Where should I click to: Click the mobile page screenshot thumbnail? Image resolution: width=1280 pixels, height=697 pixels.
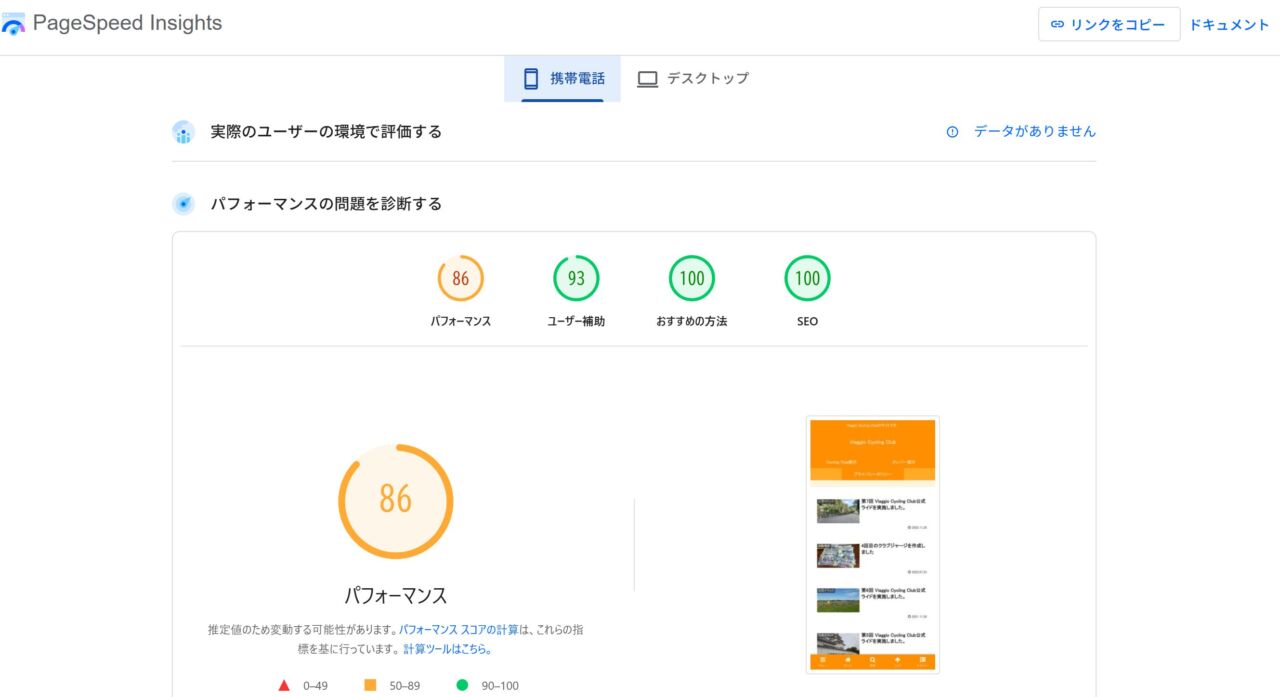coord(872,544)
